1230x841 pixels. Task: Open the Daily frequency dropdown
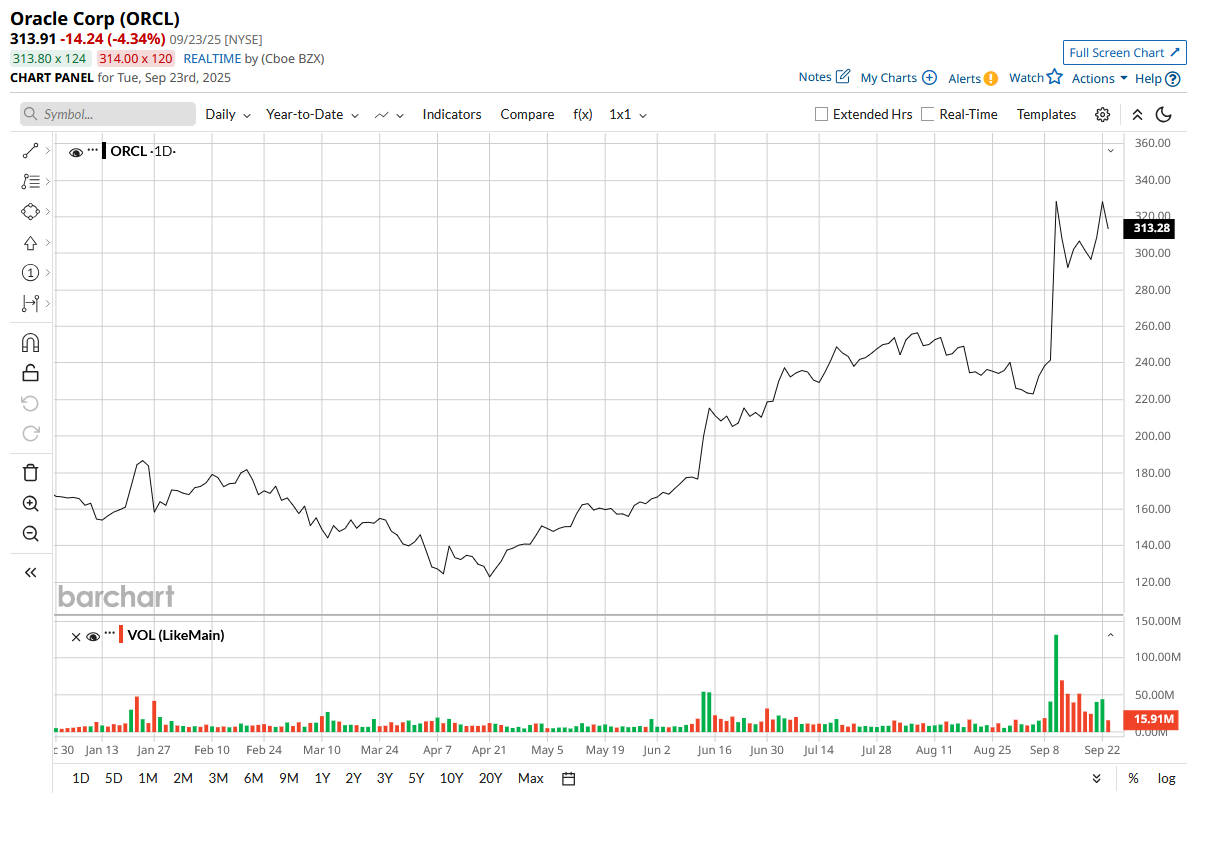(228, 114)
